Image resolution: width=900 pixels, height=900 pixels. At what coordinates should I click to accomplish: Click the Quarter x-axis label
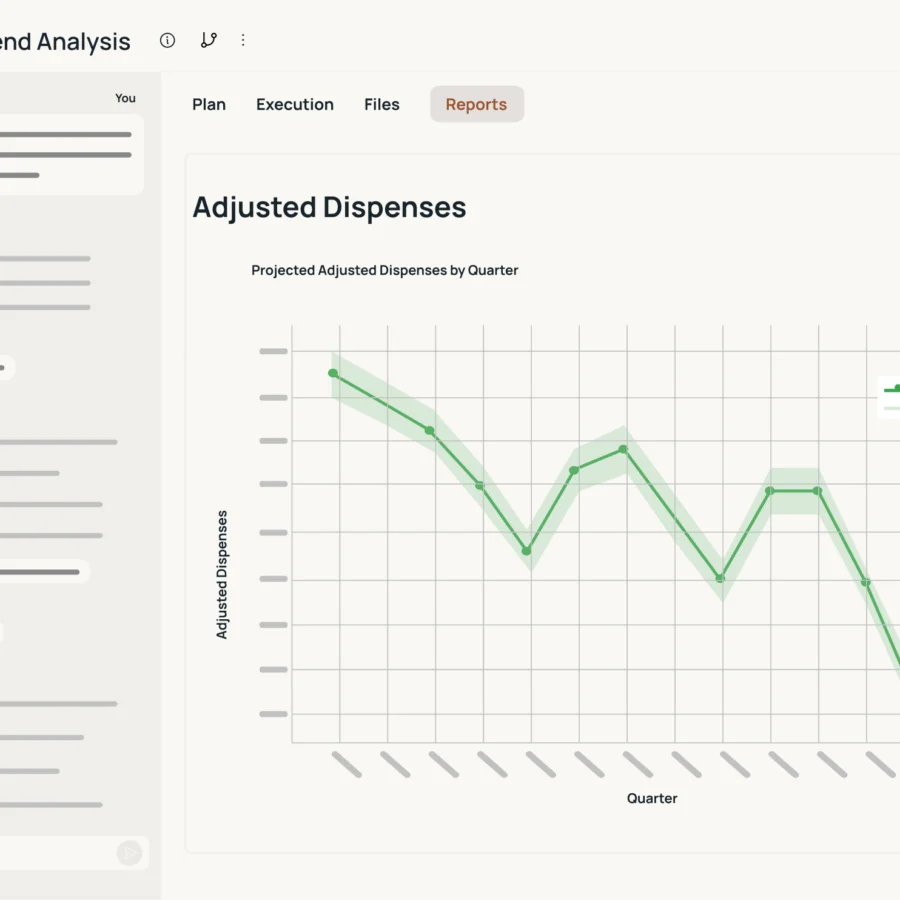pyautogui.click(x=652, y=798)
